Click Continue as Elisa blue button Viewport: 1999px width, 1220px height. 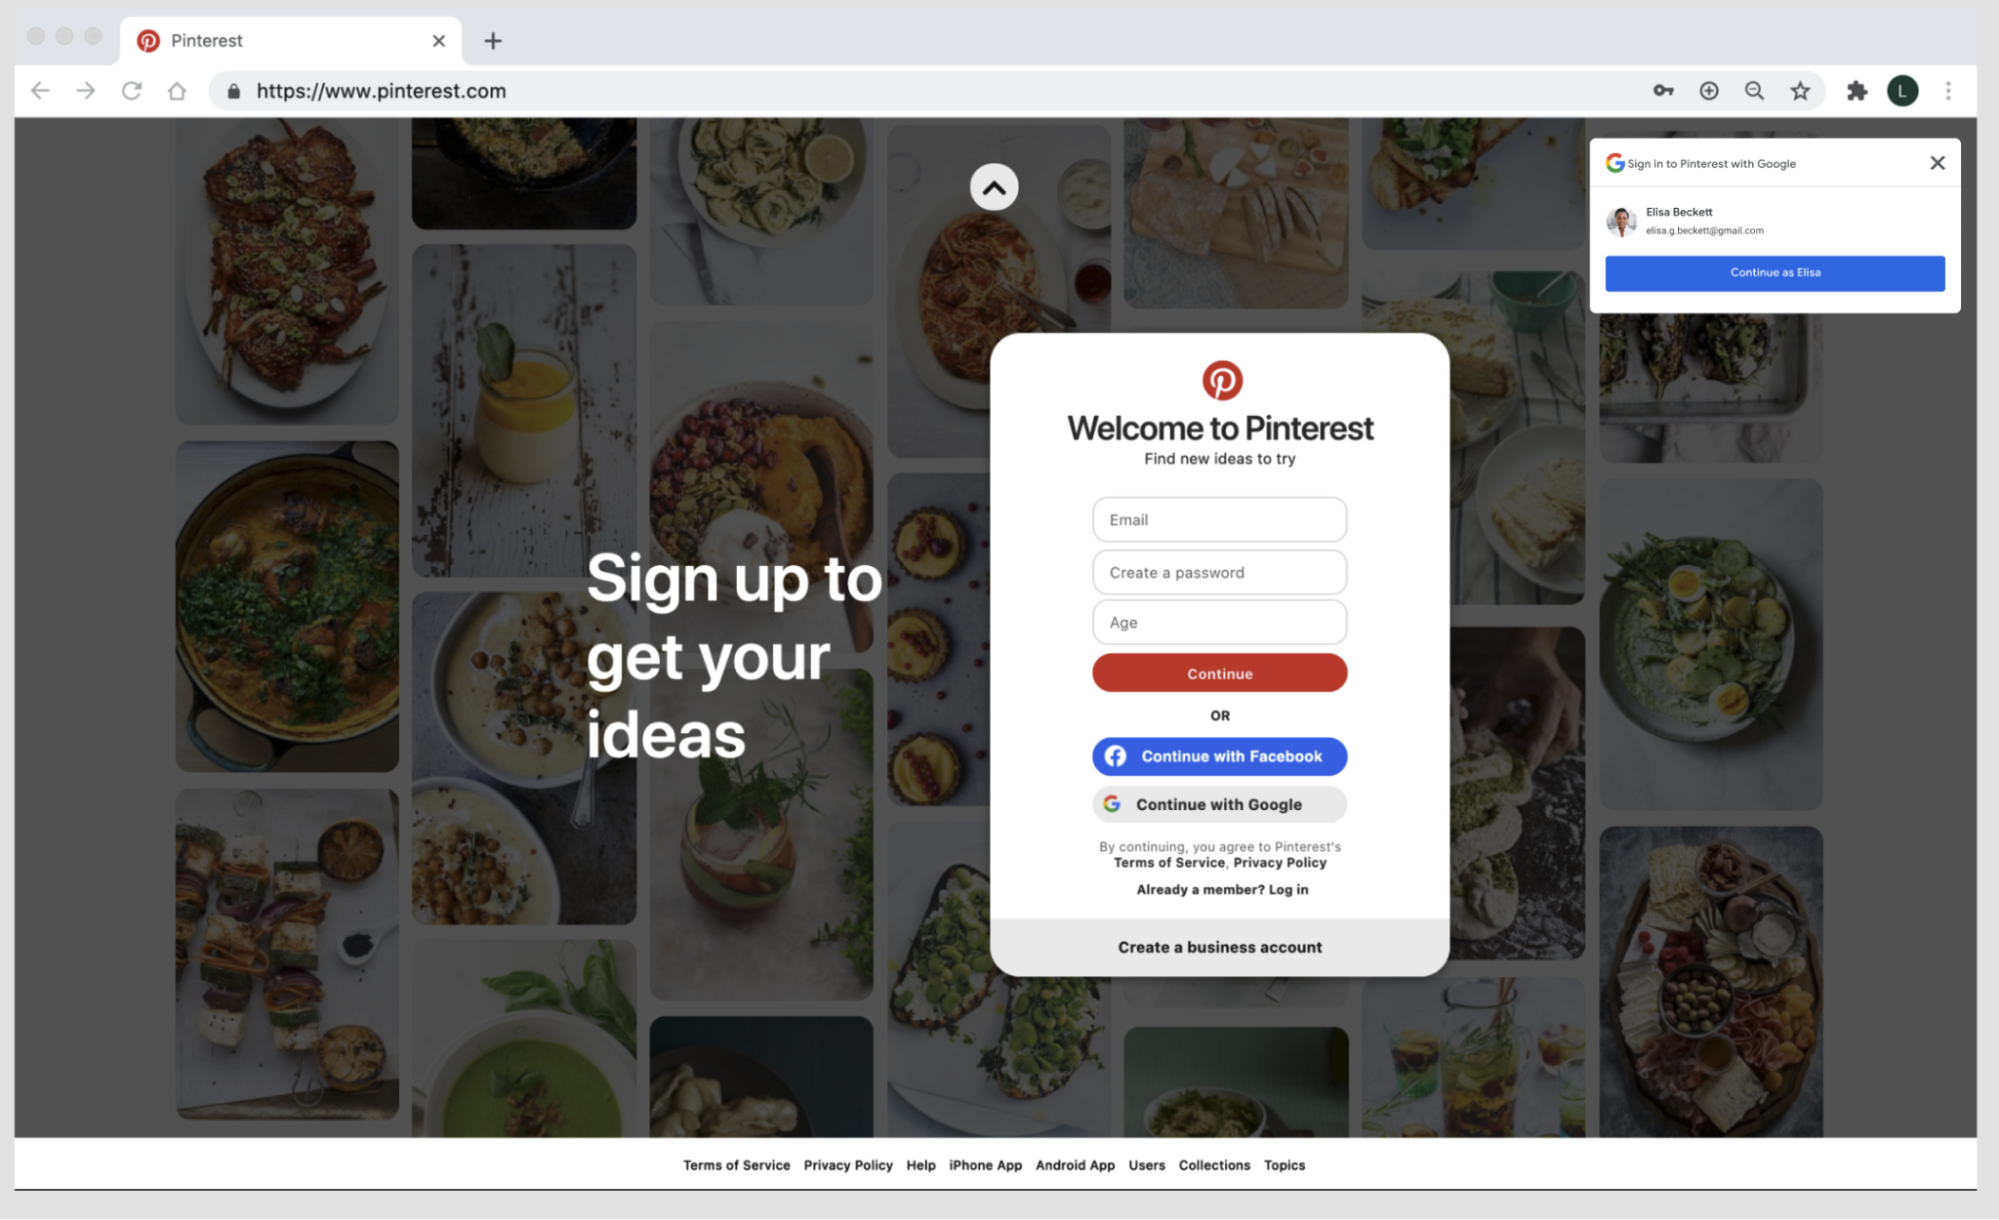coord(1776,271)
